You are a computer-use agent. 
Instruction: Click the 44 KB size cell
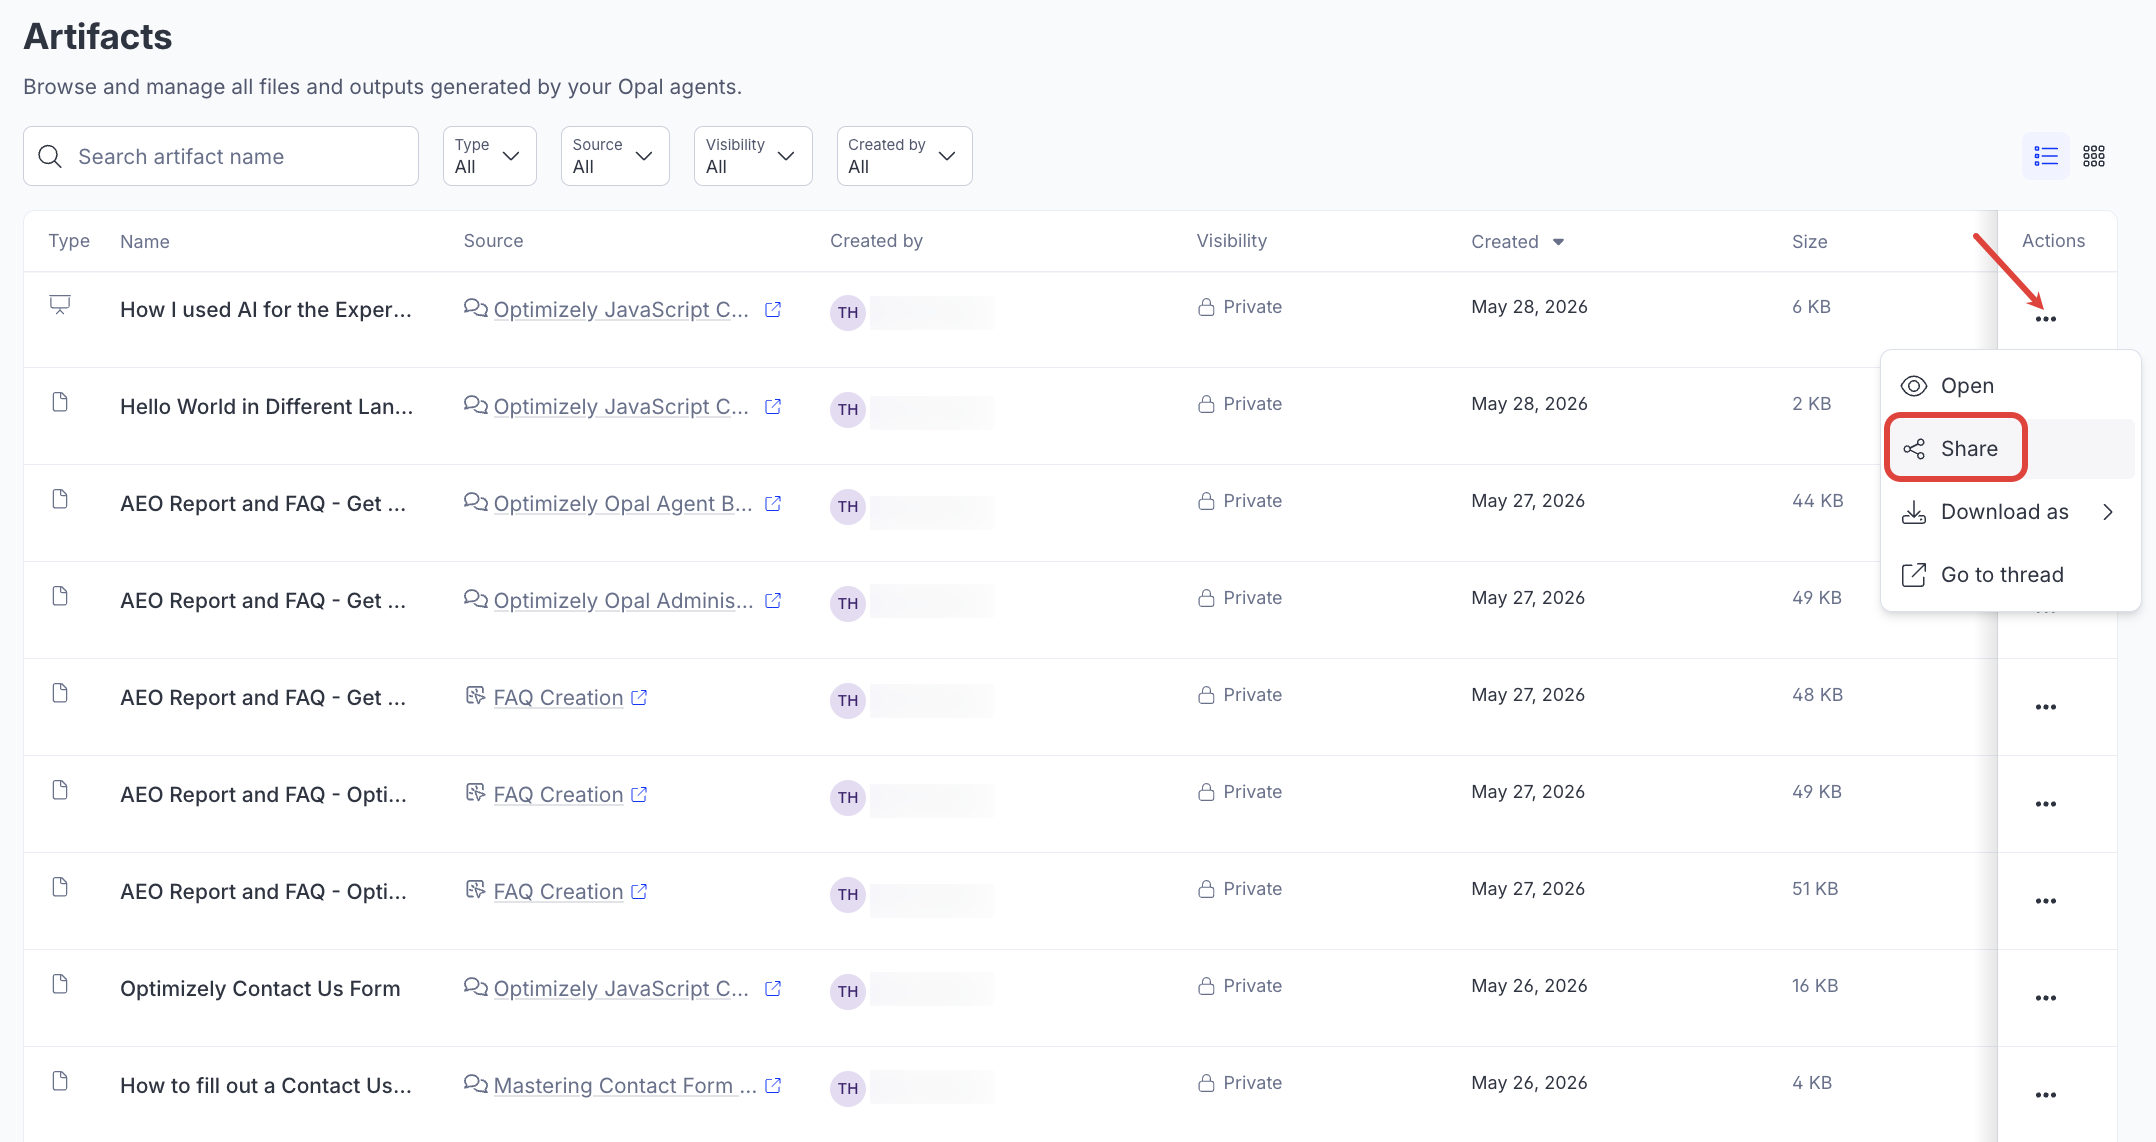[1818, 501]
